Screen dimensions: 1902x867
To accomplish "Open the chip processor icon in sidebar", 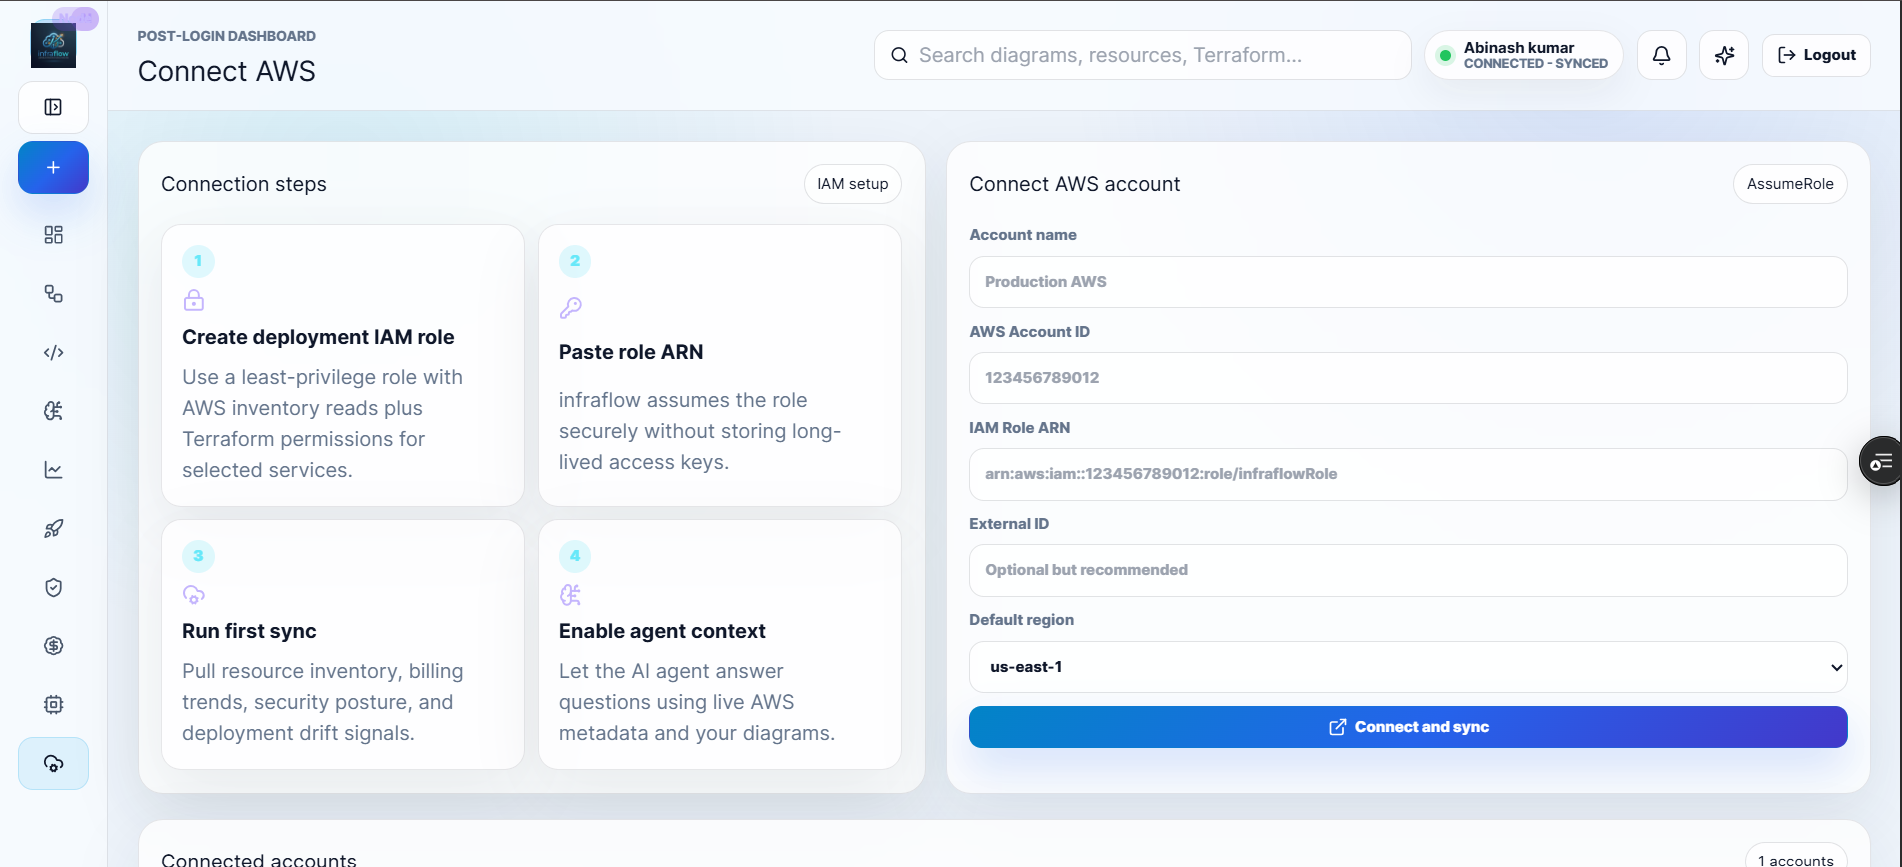I will [x=53, y=704].
